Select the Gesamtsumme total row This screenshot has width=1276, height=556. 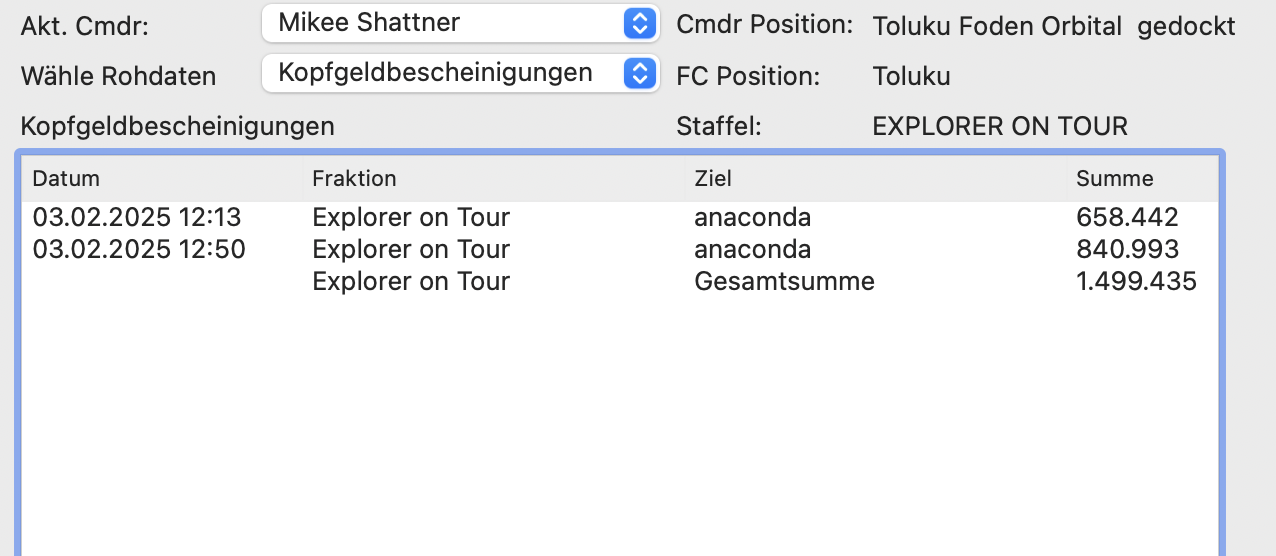784,281
